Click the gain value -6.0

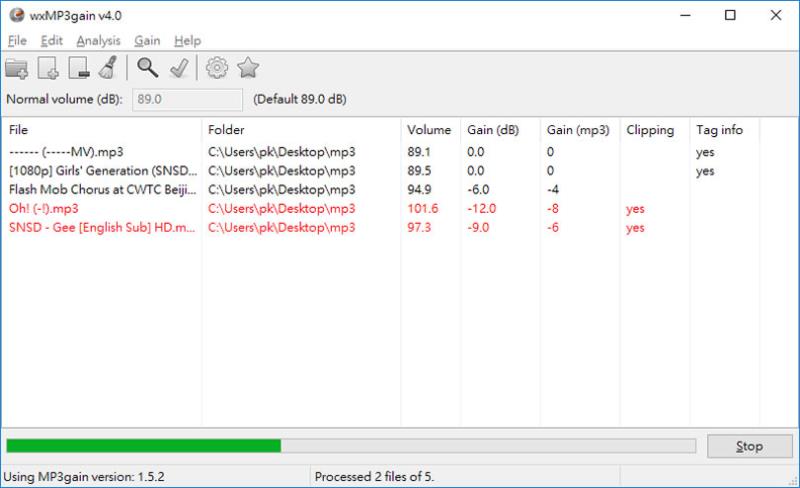pyautogui.click(x=478, y=190)
